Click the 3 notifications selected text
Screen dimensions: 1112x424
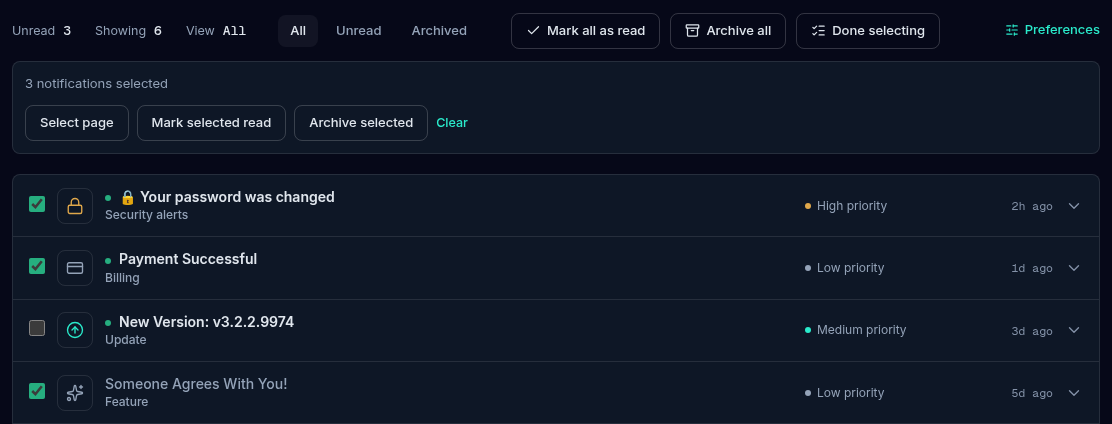click(96, 84)
